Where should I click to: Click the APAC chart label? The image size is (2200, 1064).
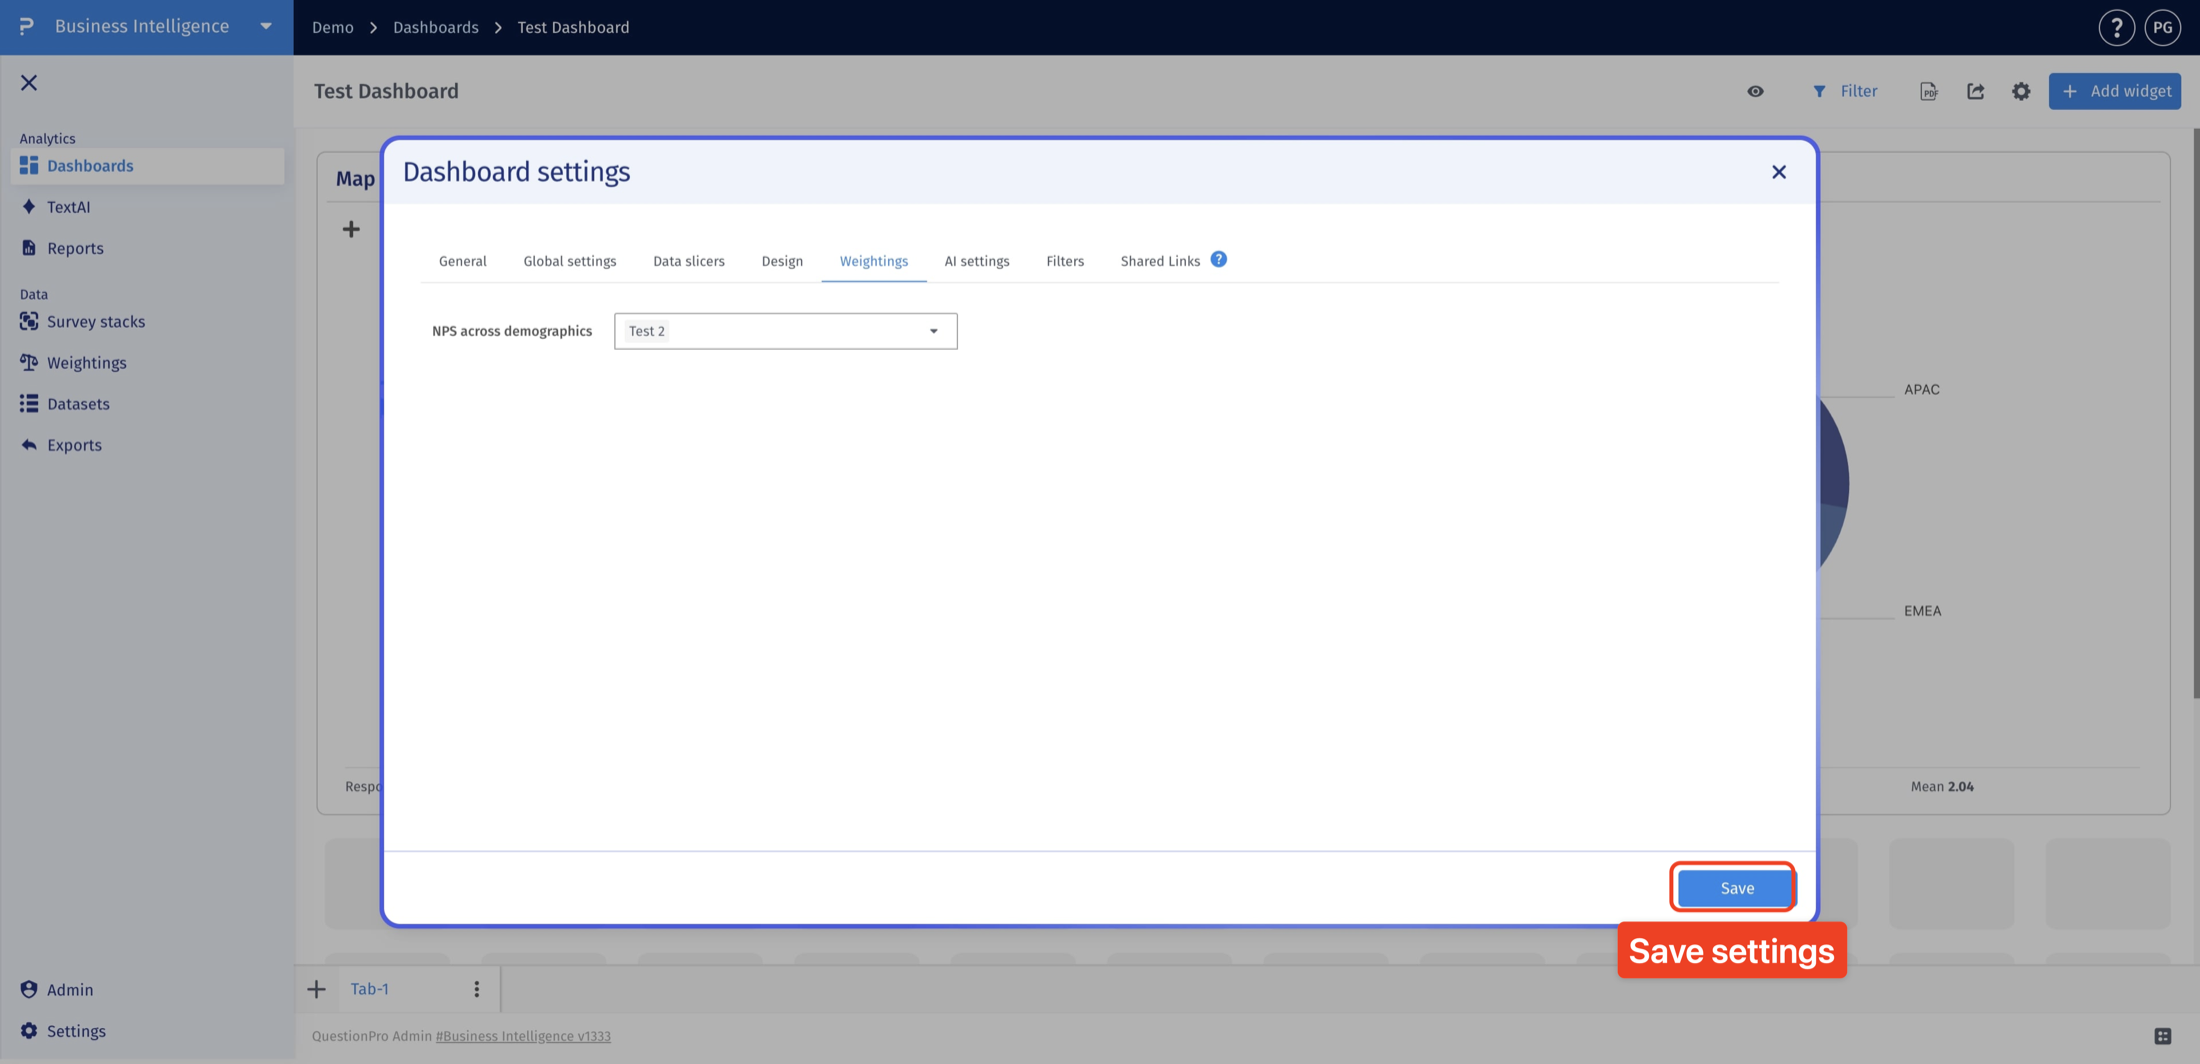click(1921, 389)
